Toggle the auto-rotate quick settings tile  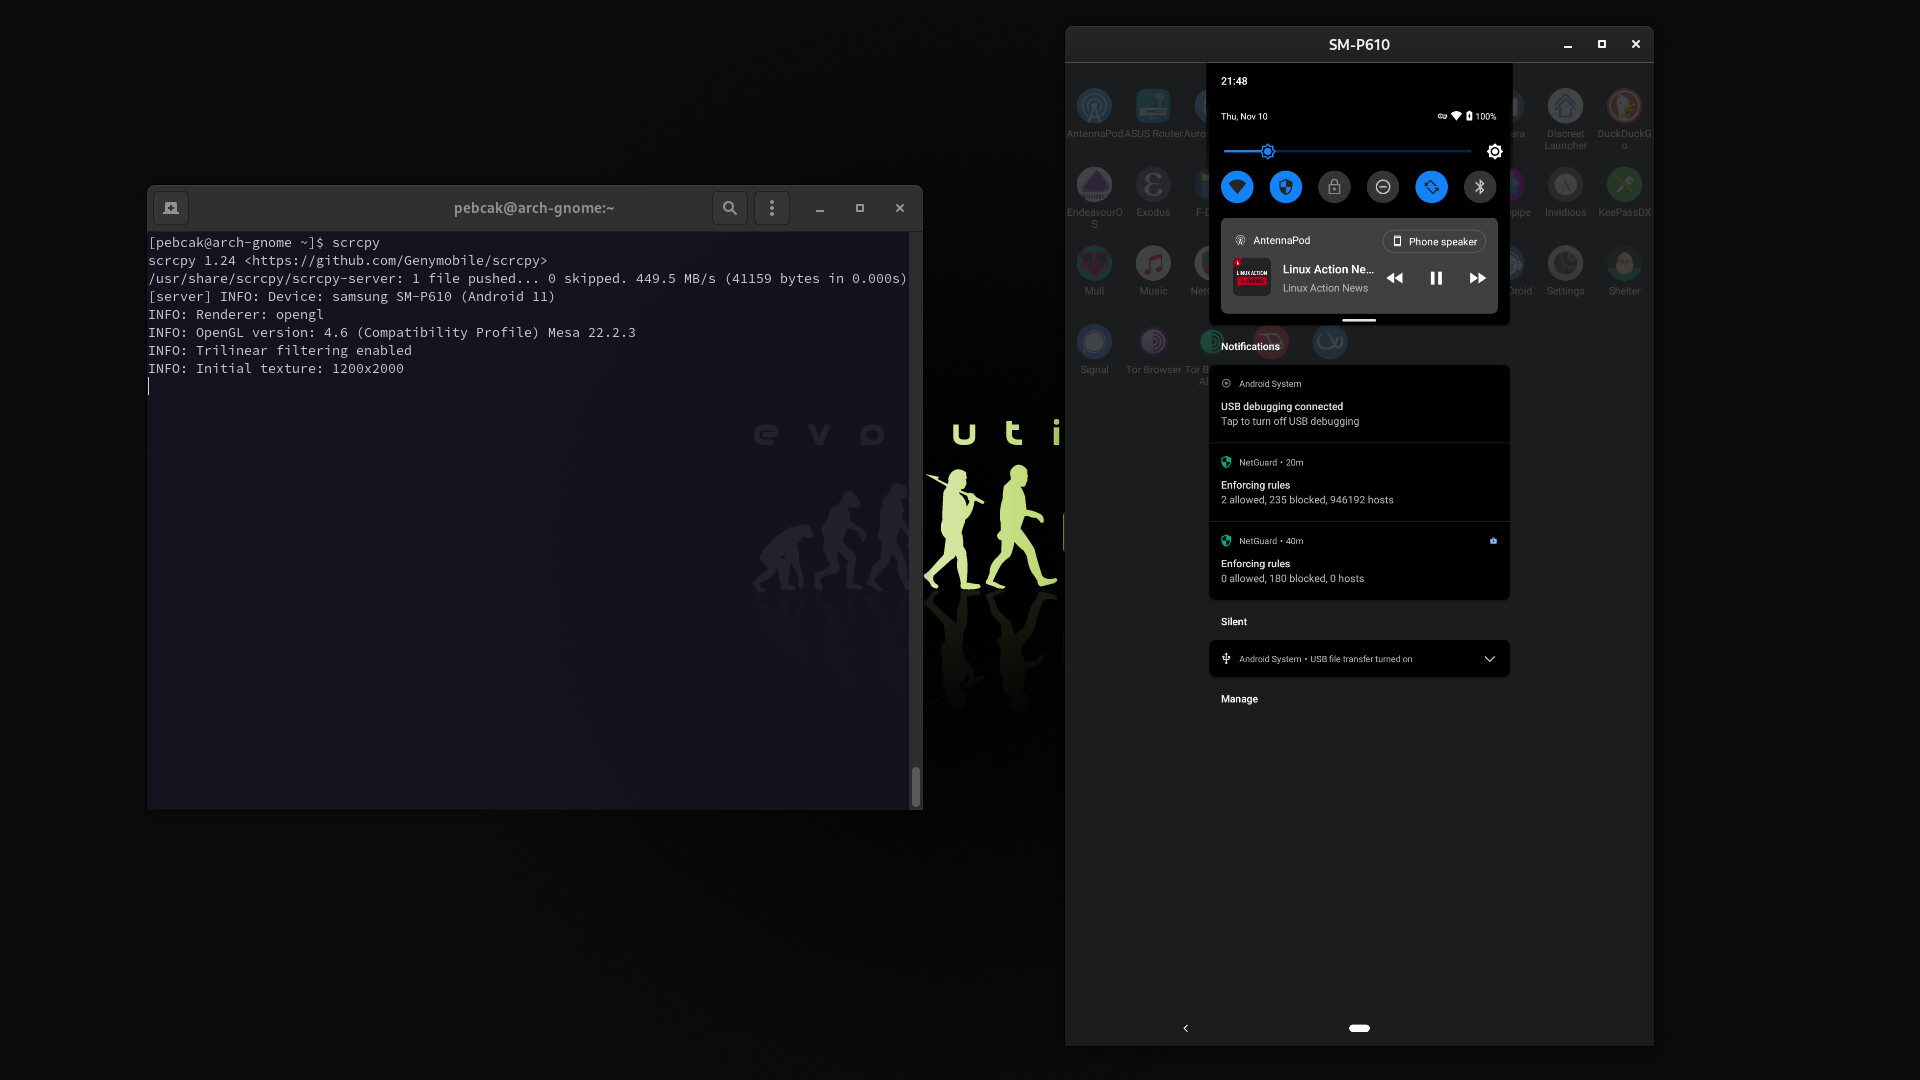(1431, 187)
